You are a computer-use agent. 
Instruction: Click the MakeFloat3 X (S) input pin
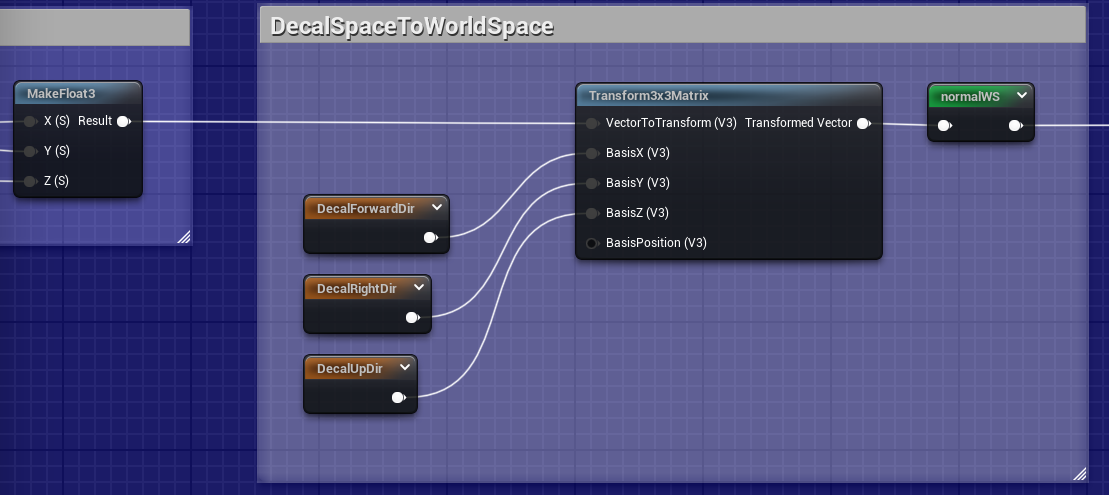tap(30, 122)
